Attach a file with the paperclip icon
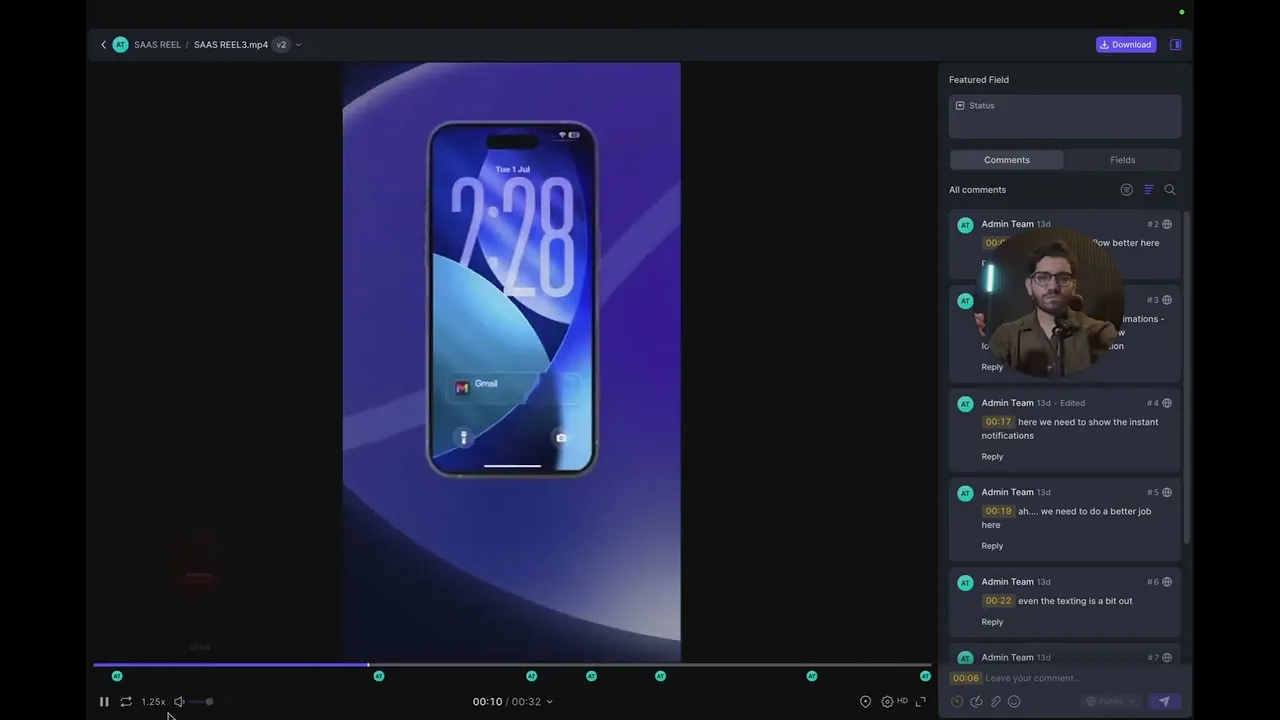The width and height of the screenshot is (1280, 720). pos(996,702)
